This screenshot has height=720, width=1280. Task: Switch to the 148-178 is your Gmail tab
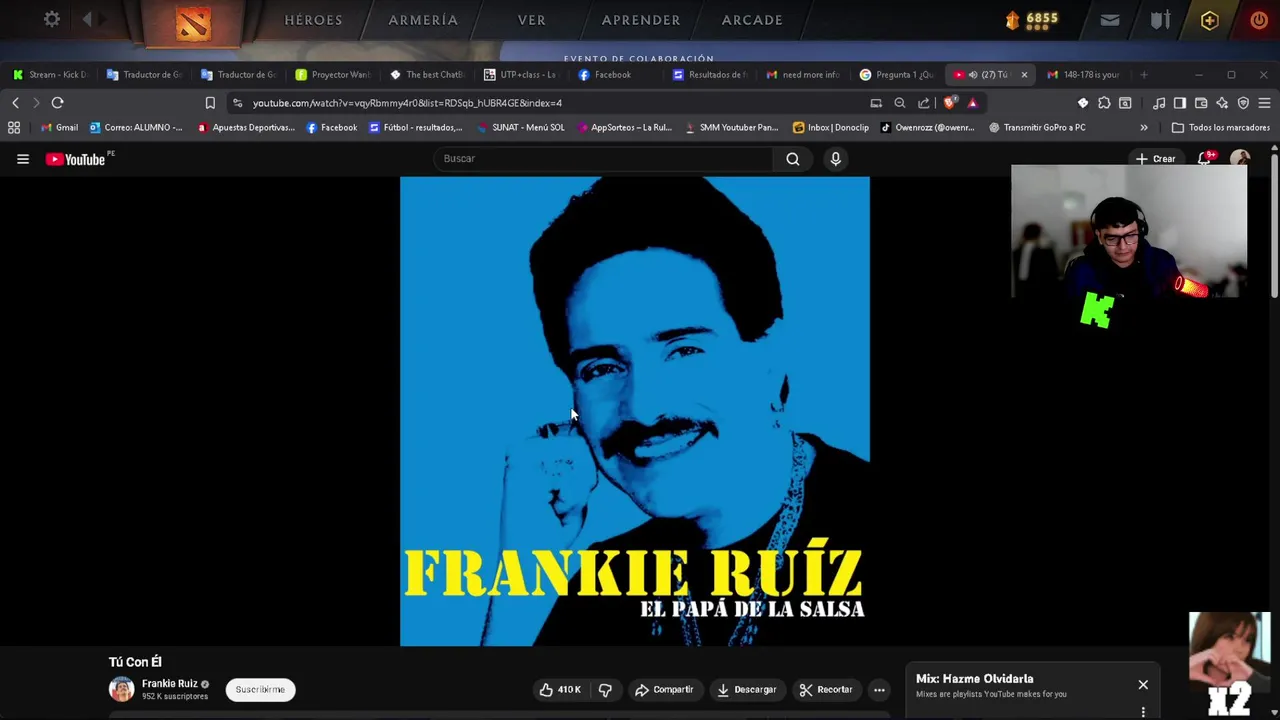click(1085, 74)
